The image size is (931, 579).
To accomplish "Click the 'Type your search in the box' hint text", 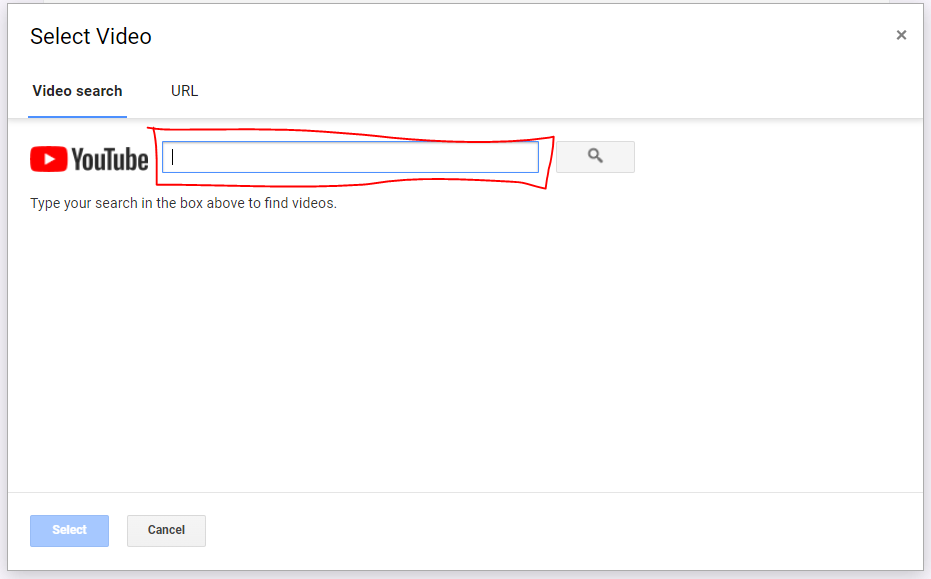I will (183, 203).
